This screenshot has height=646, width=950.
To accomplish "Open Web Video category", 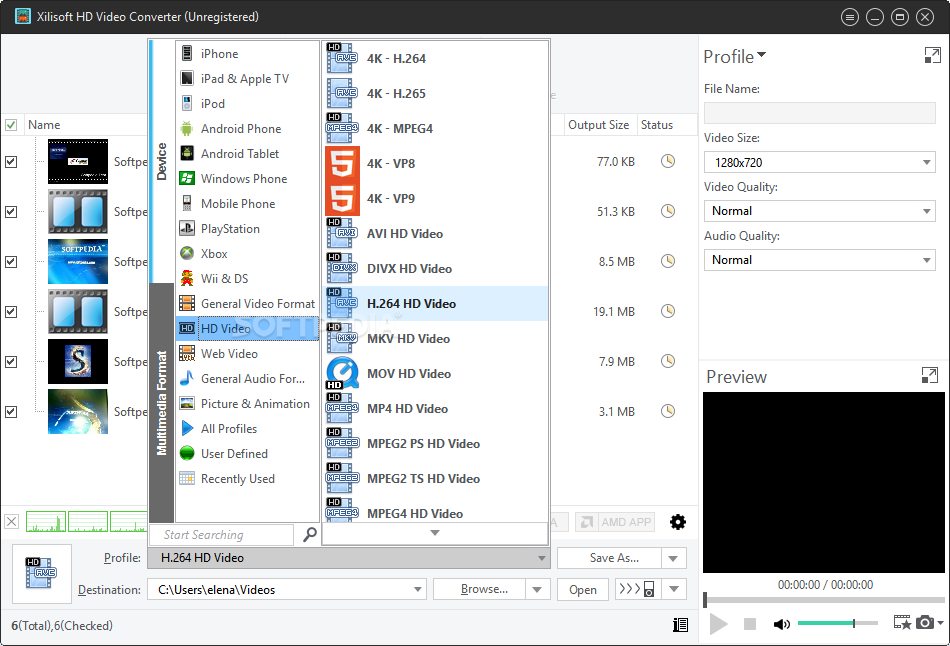I will click(247, 353).
